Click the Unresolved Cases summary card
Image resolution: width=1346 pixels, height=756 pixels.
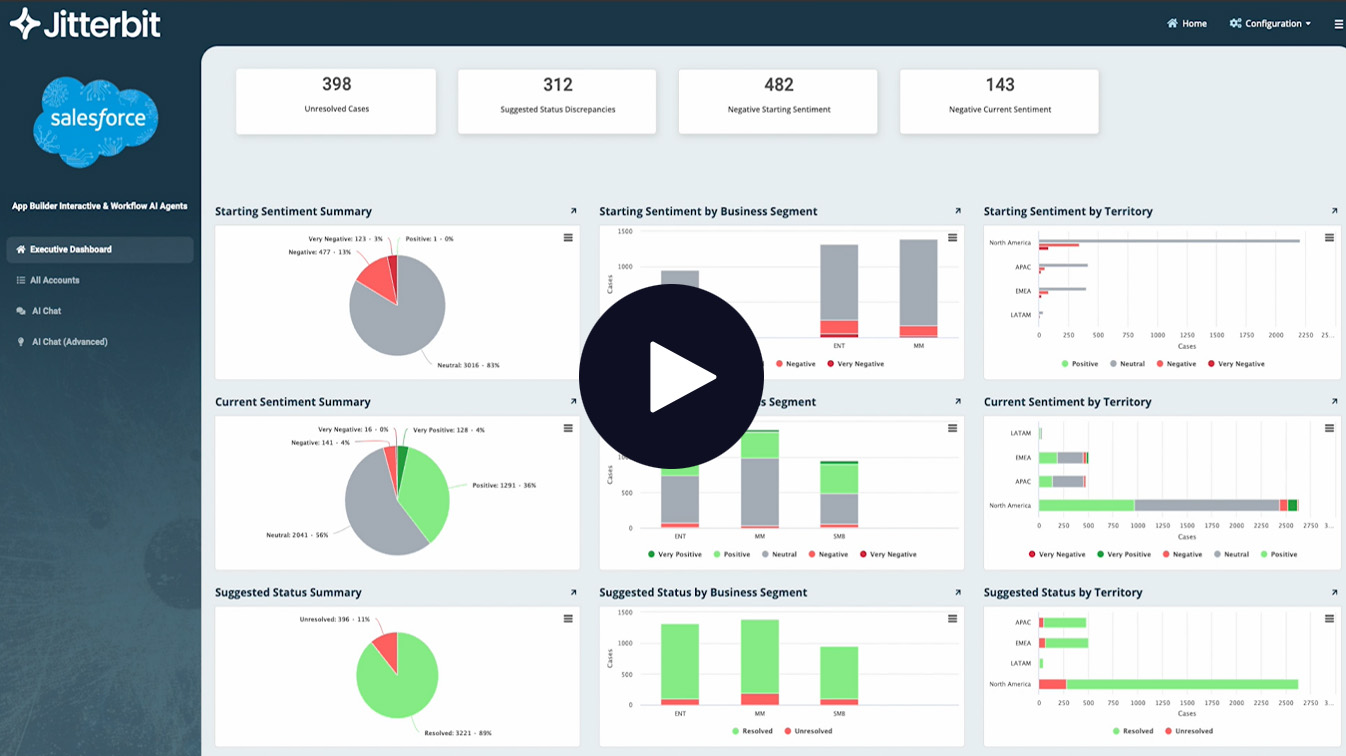[336, 101]
